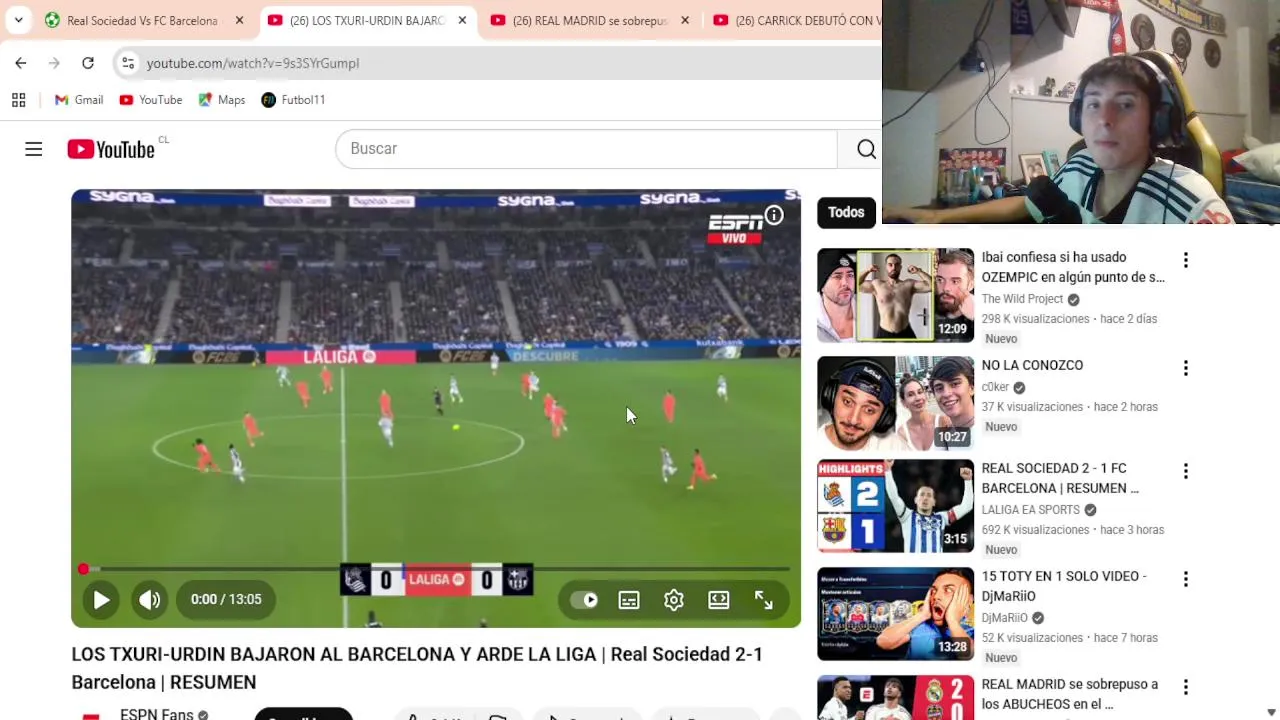Click the c0ker channel name
Screen dimensions: 1280x720
pyautogui.click(x=995, y=387)
